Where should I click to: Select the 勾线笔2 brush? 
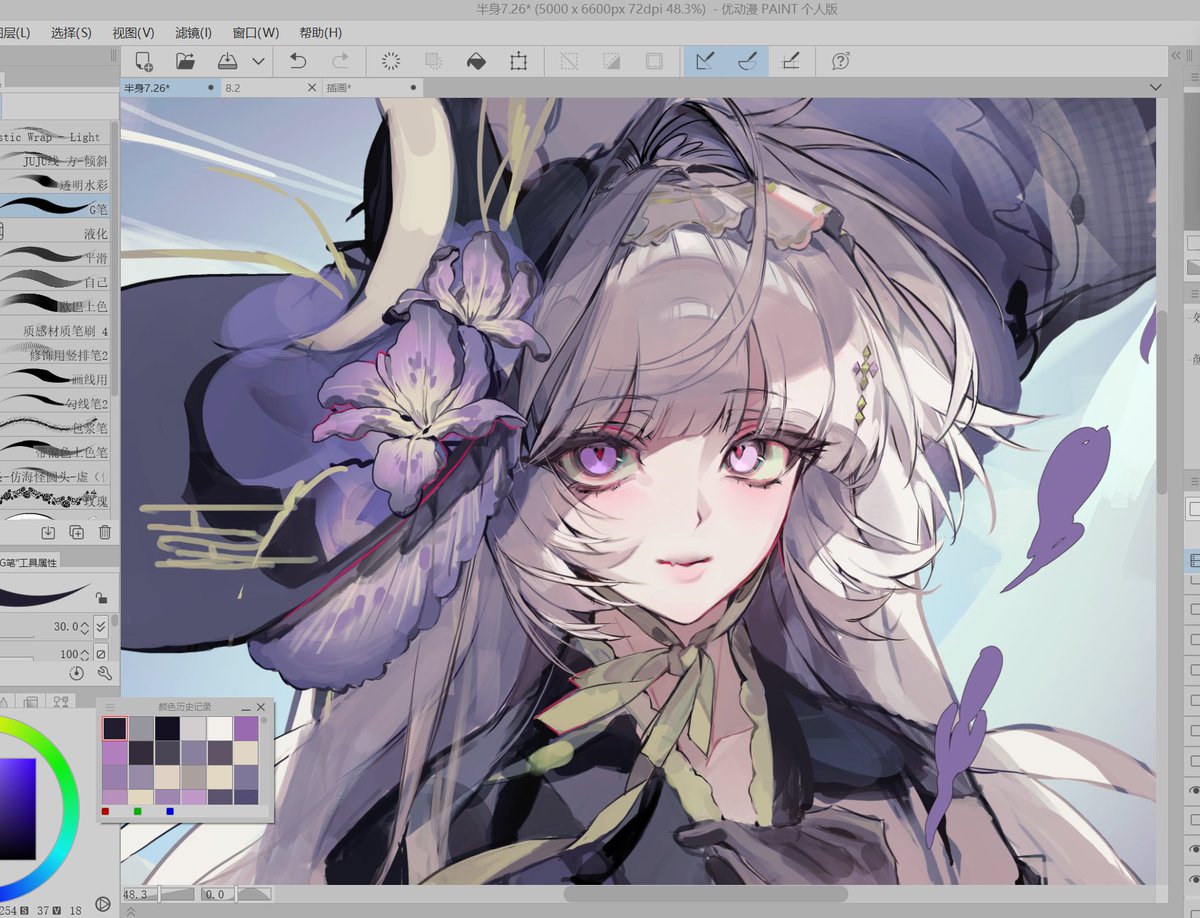tap(57, 403)
